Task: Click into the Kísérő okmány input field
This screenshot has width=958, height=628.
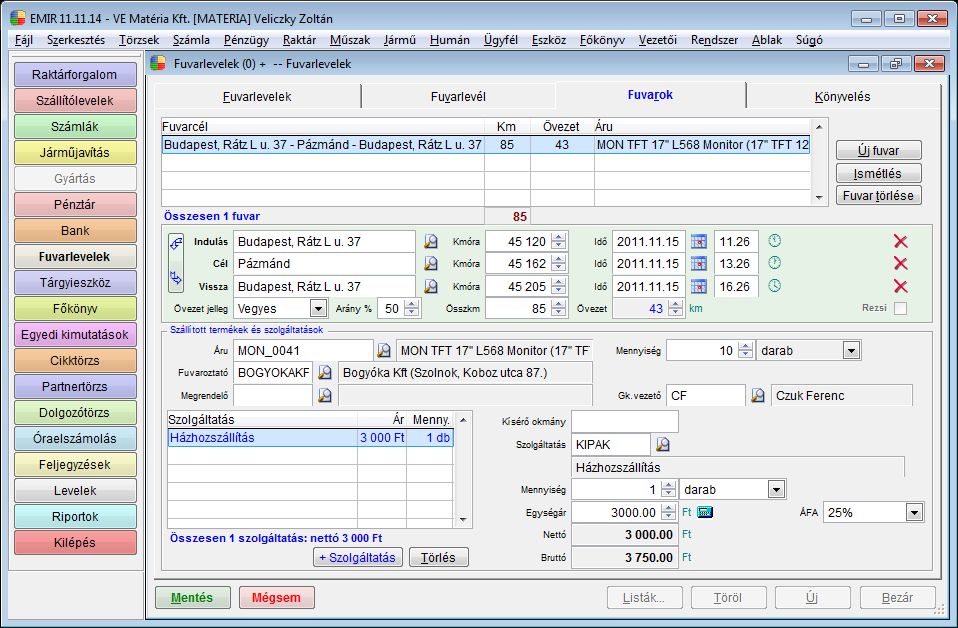Action: click(624, 422)
